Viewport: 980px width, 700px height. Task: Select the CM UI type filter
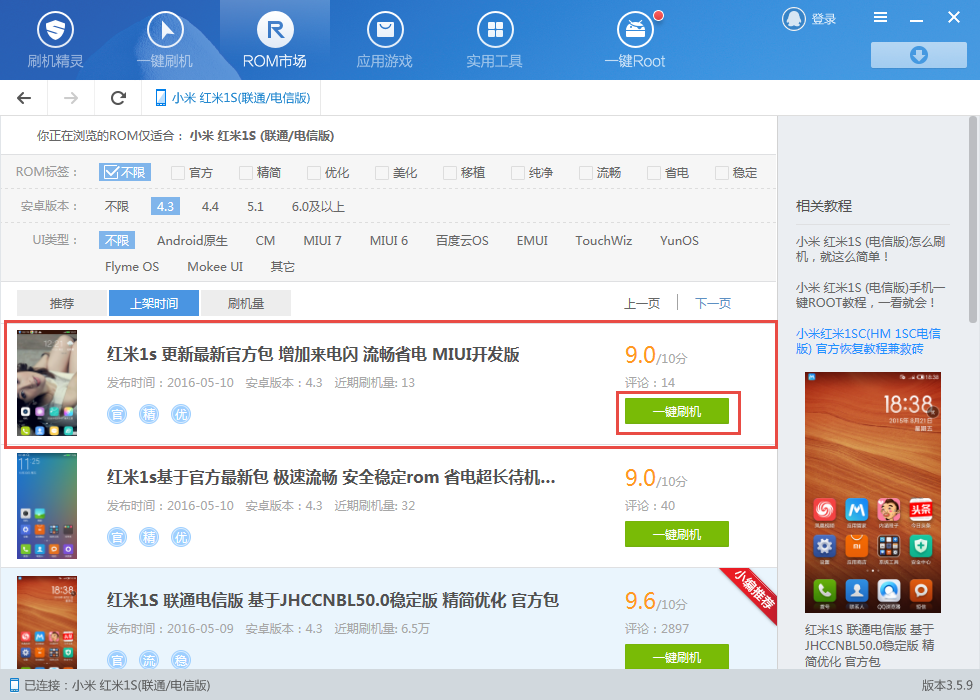pos(265,241)
